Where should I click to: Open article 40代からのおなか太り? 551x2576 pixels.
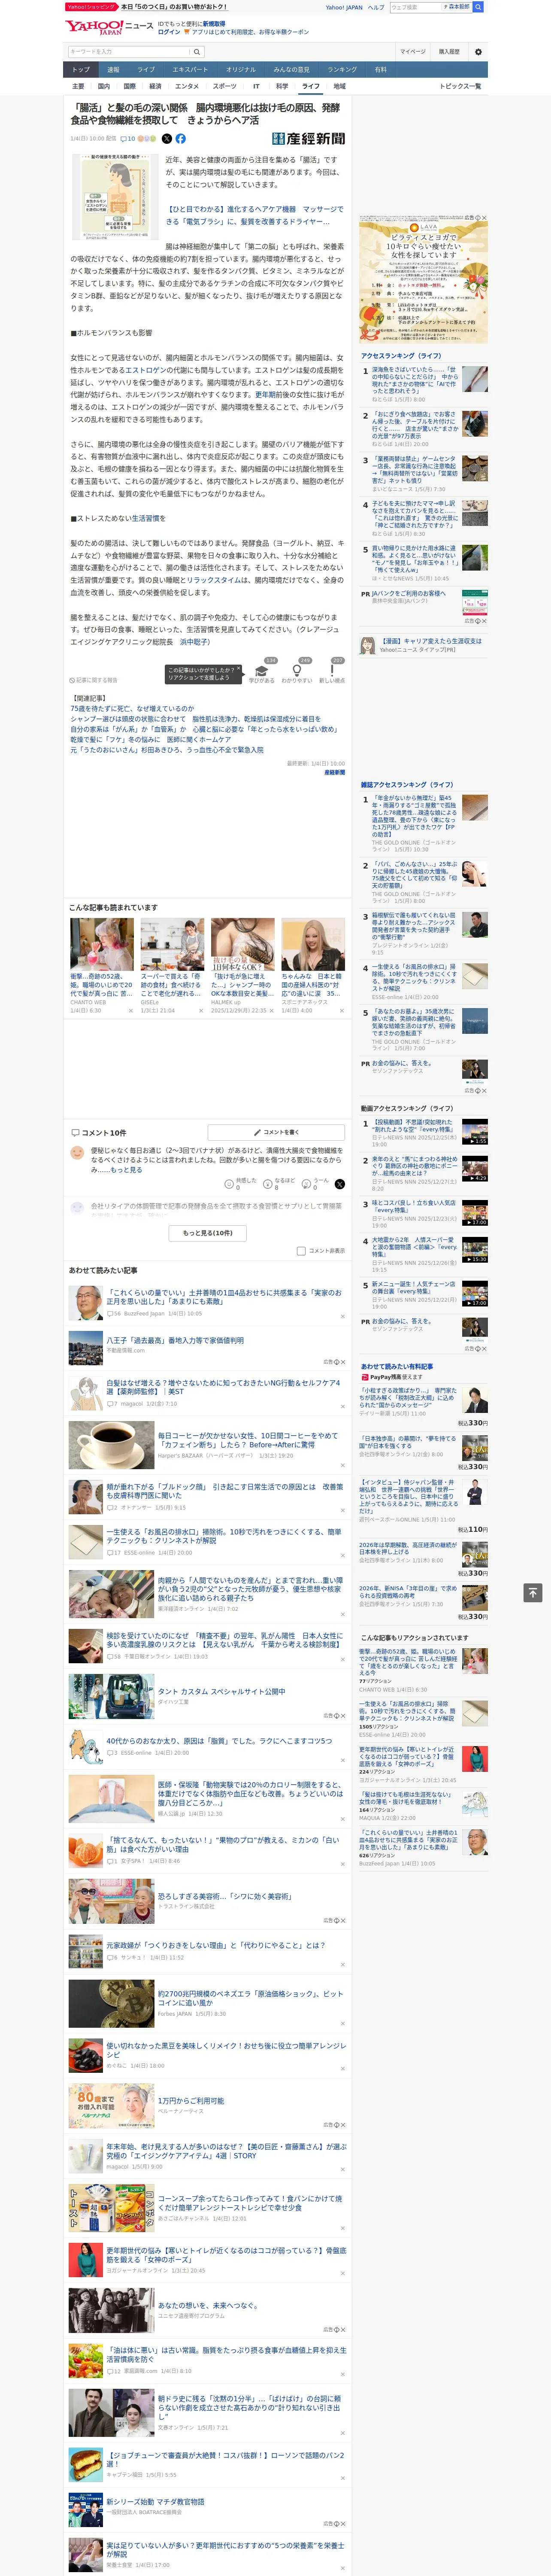pyautogui.click(x=219, y=1740)
